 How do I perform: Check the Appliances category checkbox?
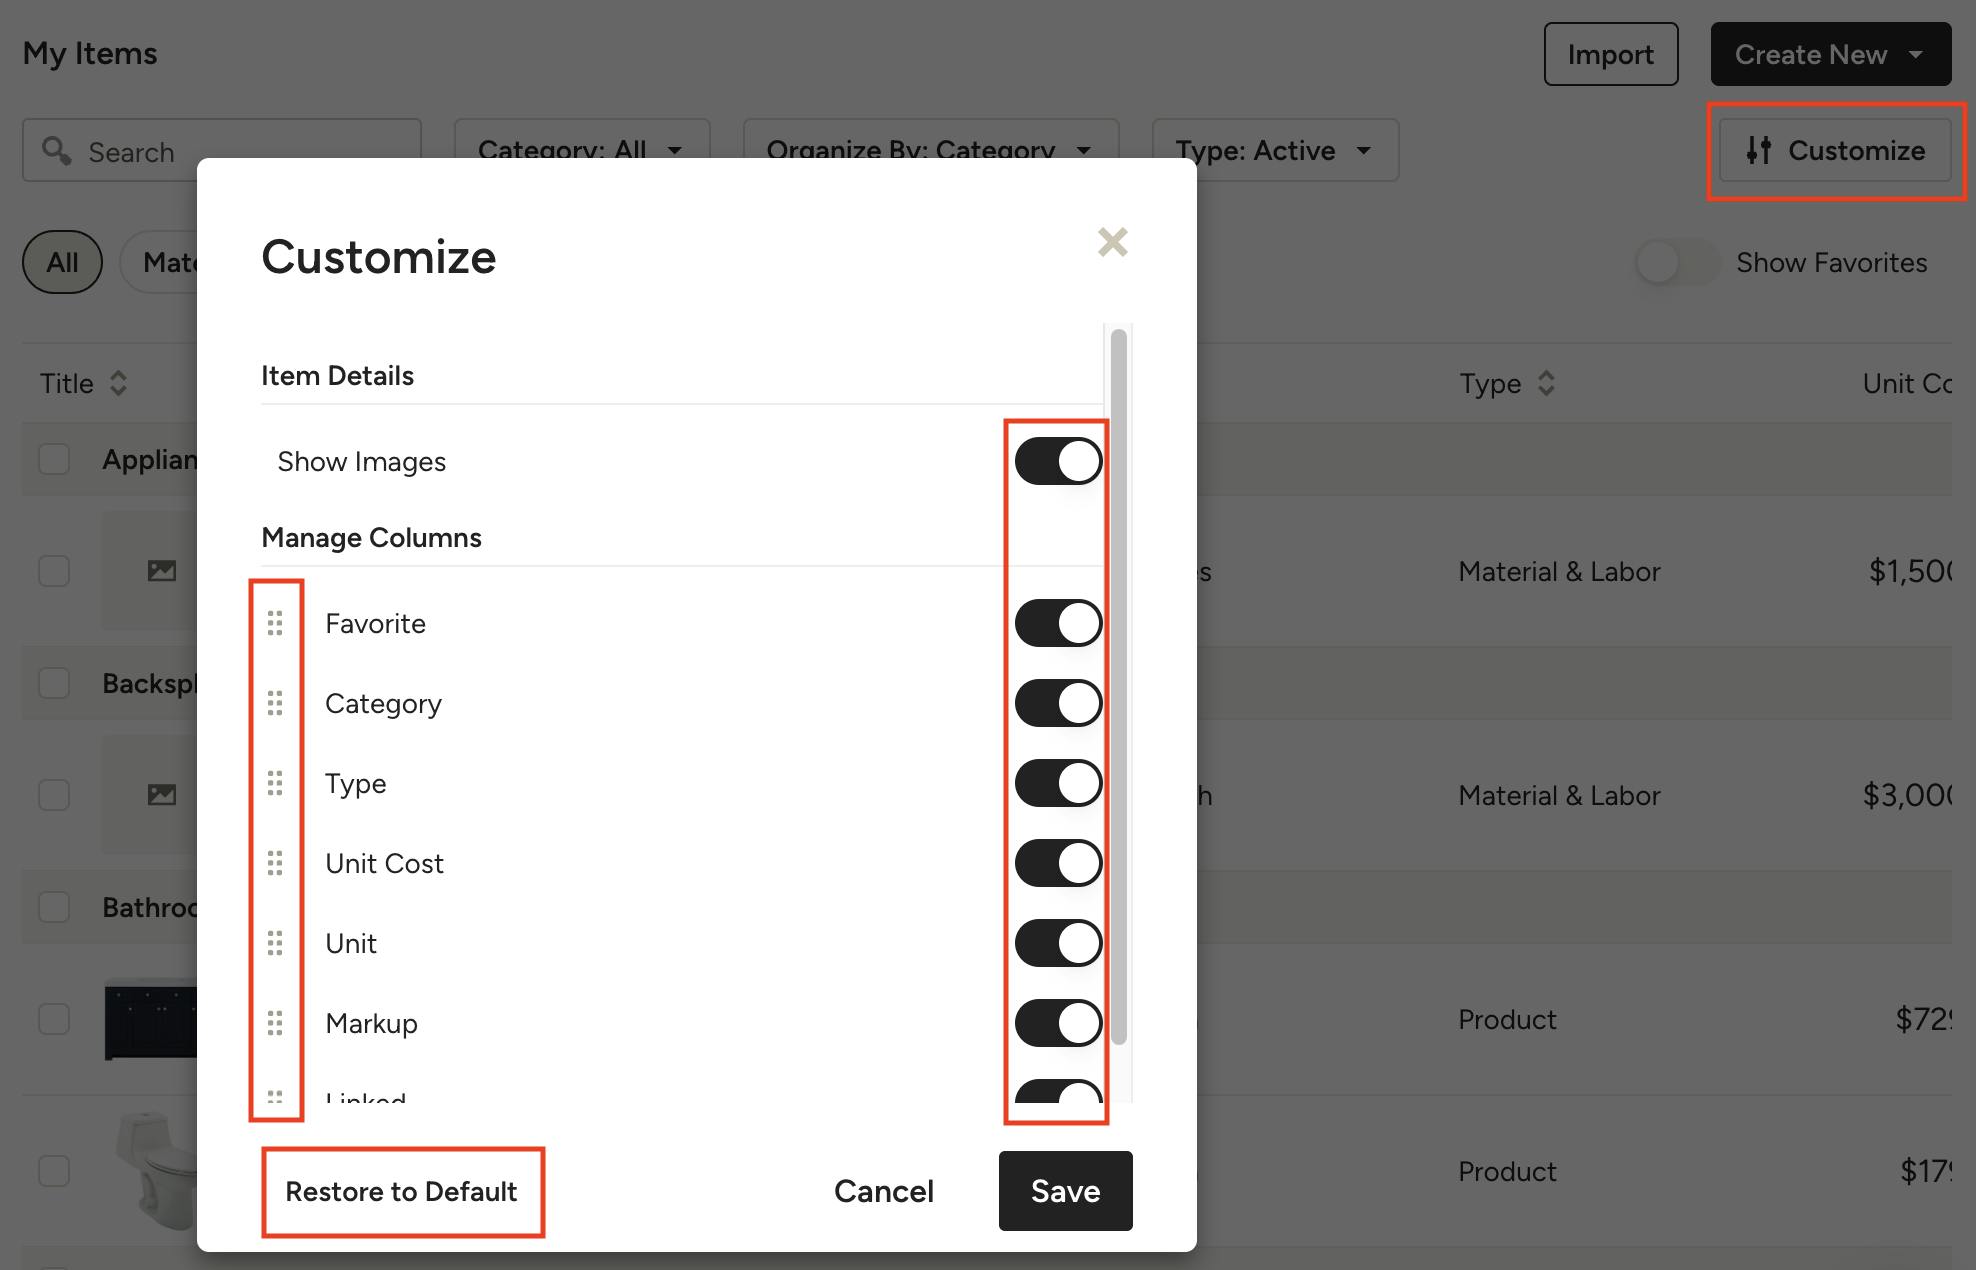pos(54,459)
